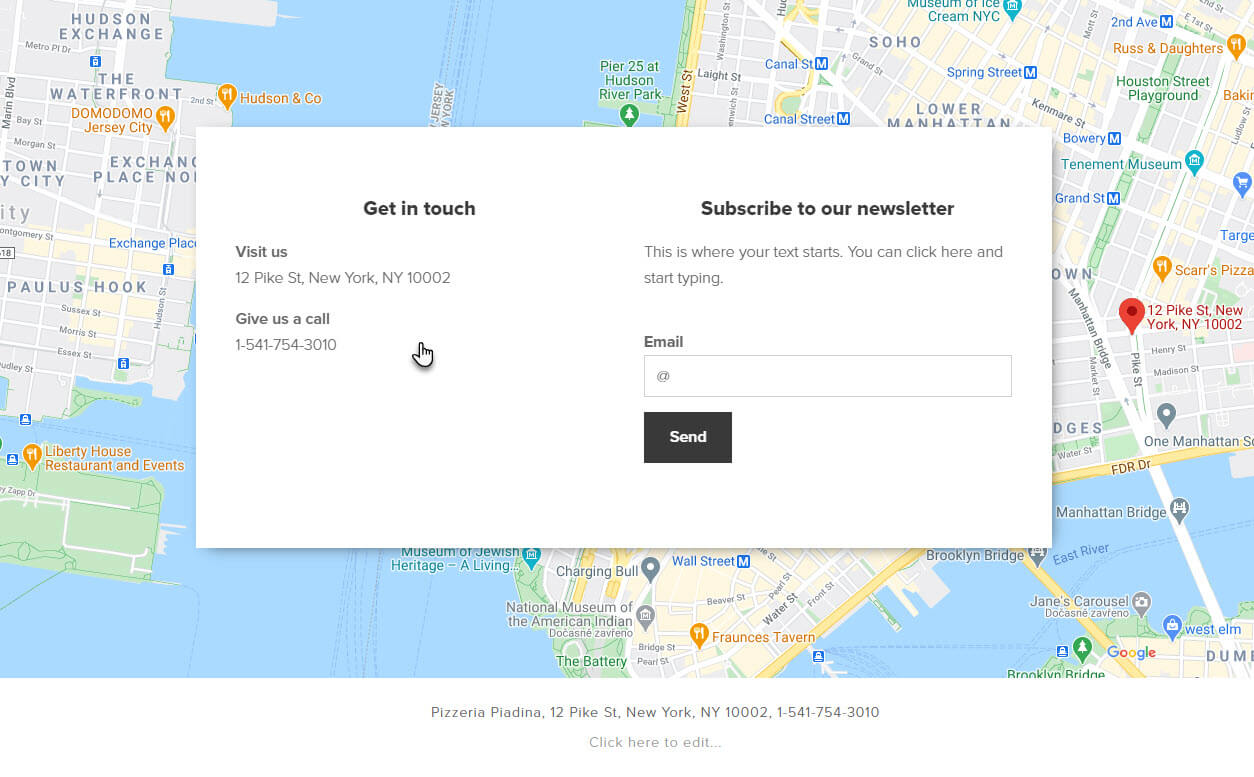Viewport: 1254px width, 777px height.
Task: Open the Tenement Museum map marker
Action: click(x=1194, y=161)
